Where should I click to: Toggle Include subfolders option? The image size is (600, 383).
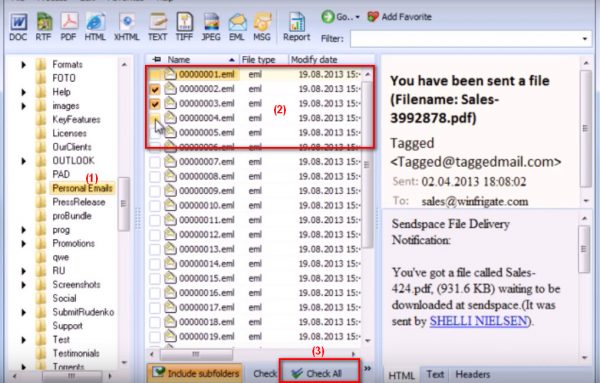click(195, 373)
